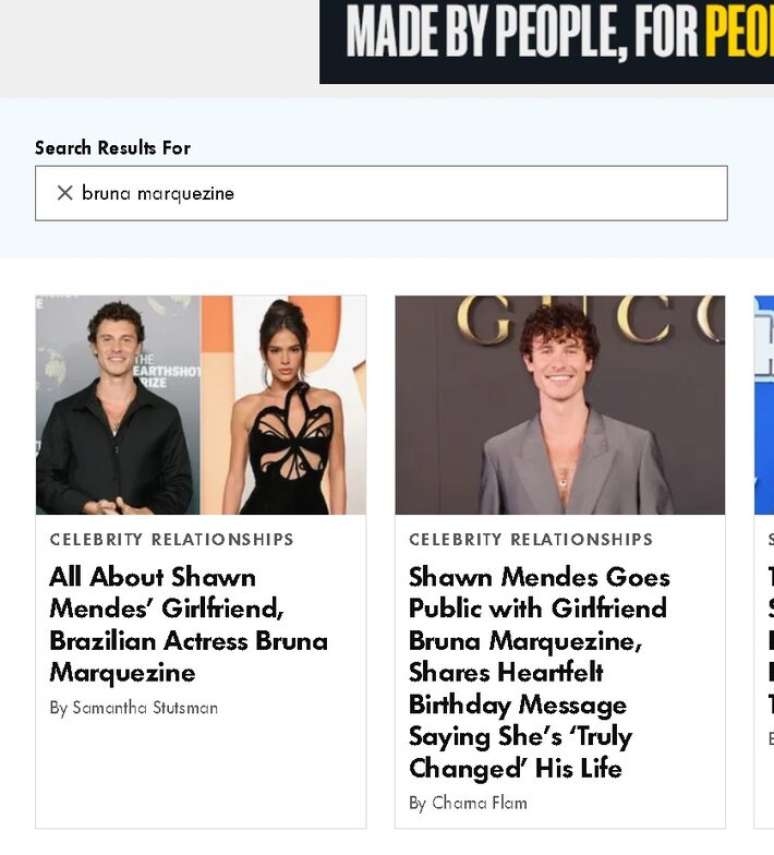Click the 'Search Results For' label

pos(113,148)
